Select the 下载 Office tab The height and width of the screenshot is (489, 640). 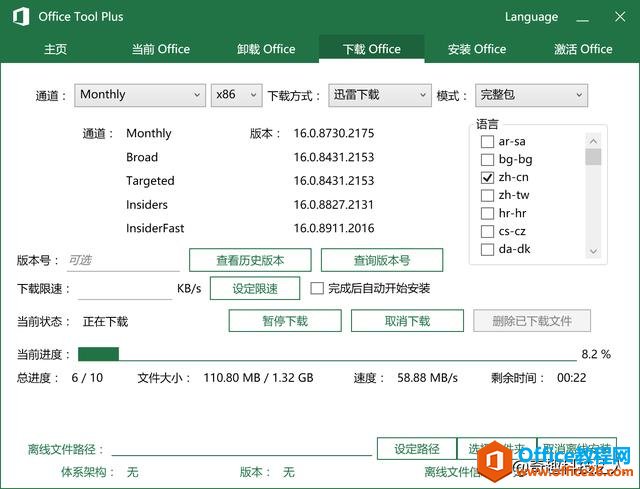pos(371,49)
